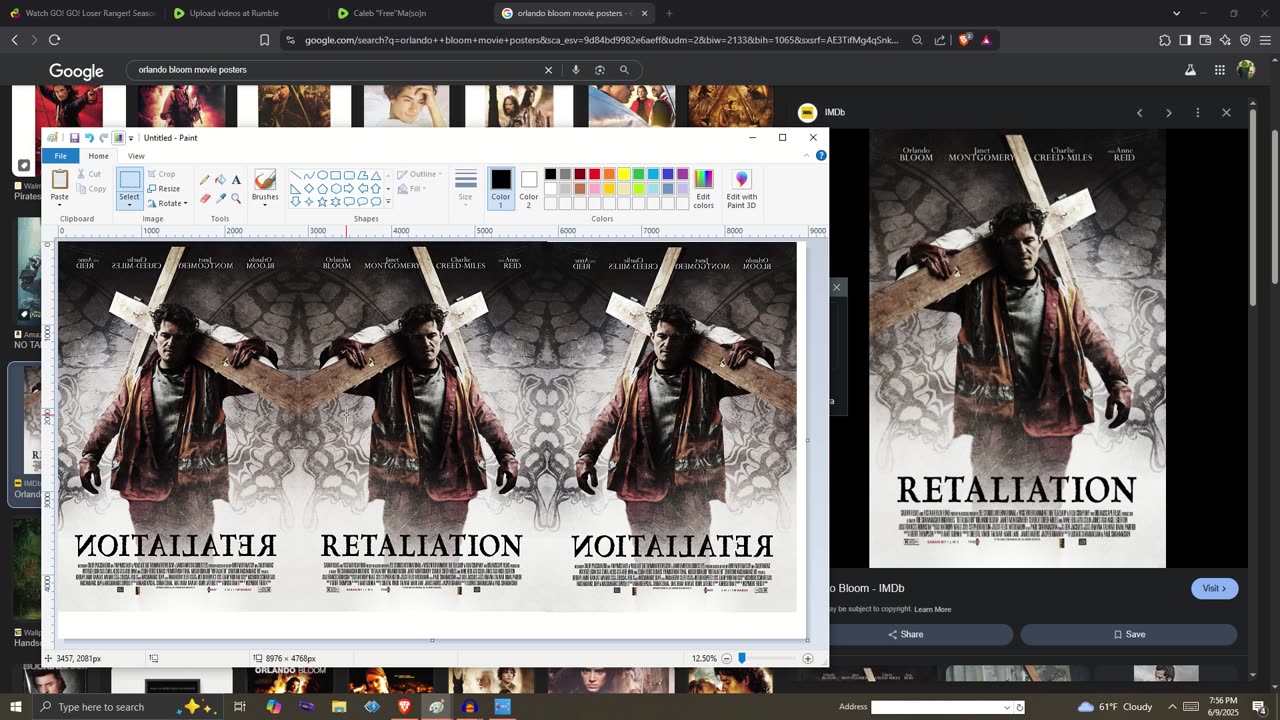Click the Resize button in Image group

pos(164,189)
